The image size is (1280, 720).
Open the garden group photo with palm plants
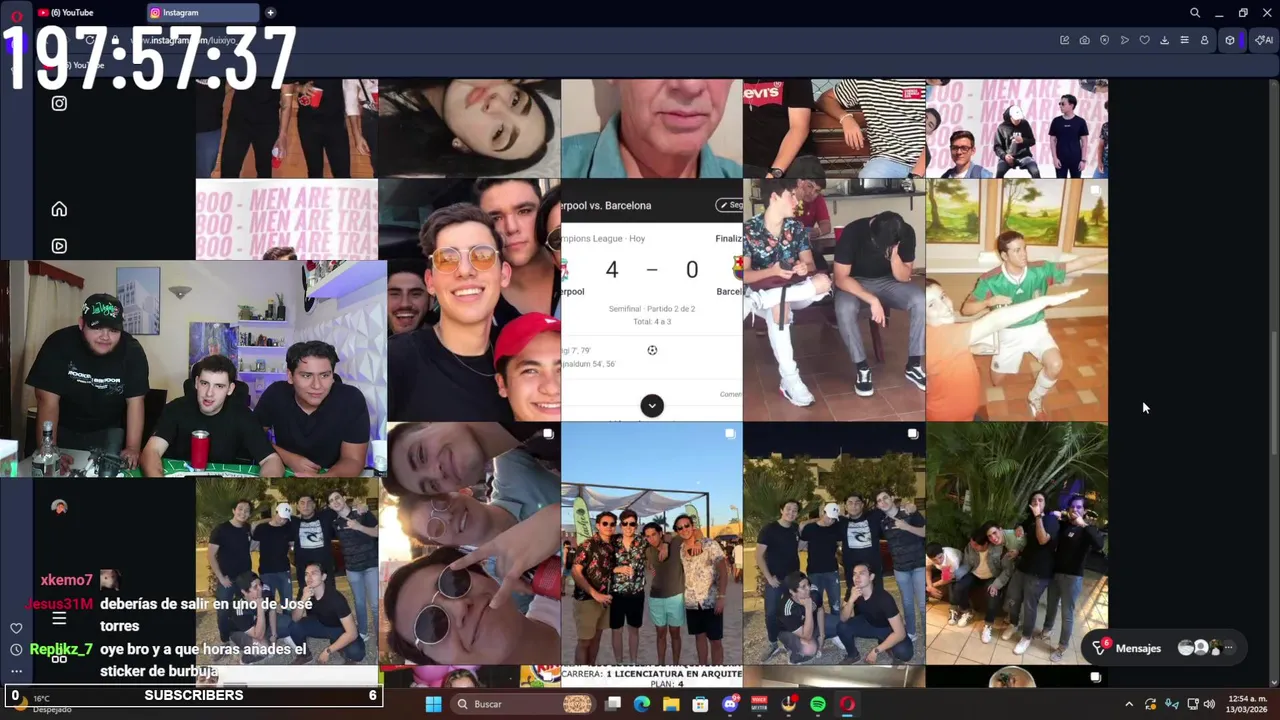[1017, 543]
